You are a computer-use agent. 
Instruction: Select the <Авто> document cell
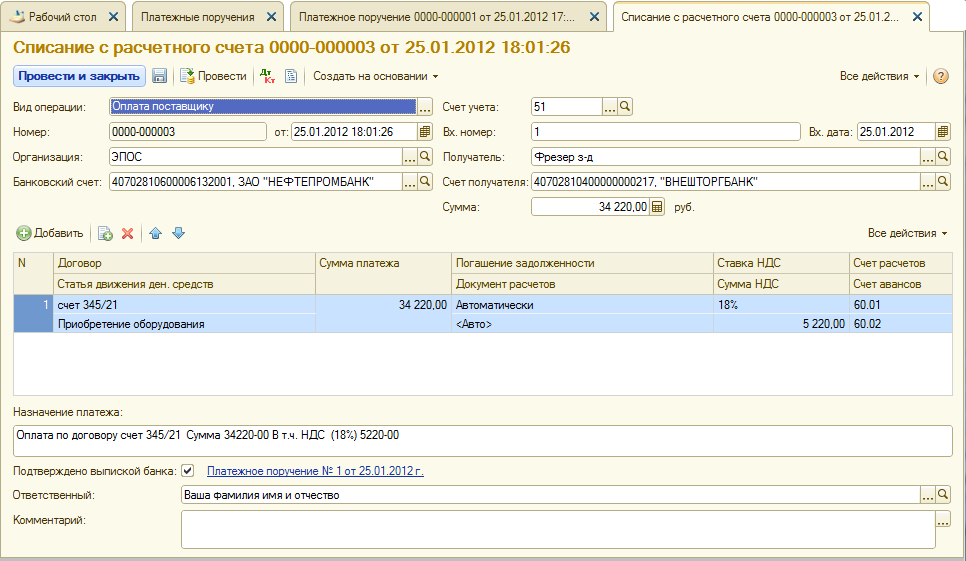click(582, 324)
